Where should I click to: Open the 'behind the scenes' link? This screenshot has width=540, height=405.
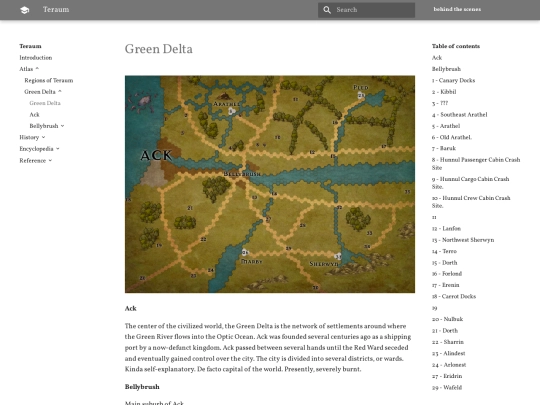pyautogui.click(x=457, y=10)
